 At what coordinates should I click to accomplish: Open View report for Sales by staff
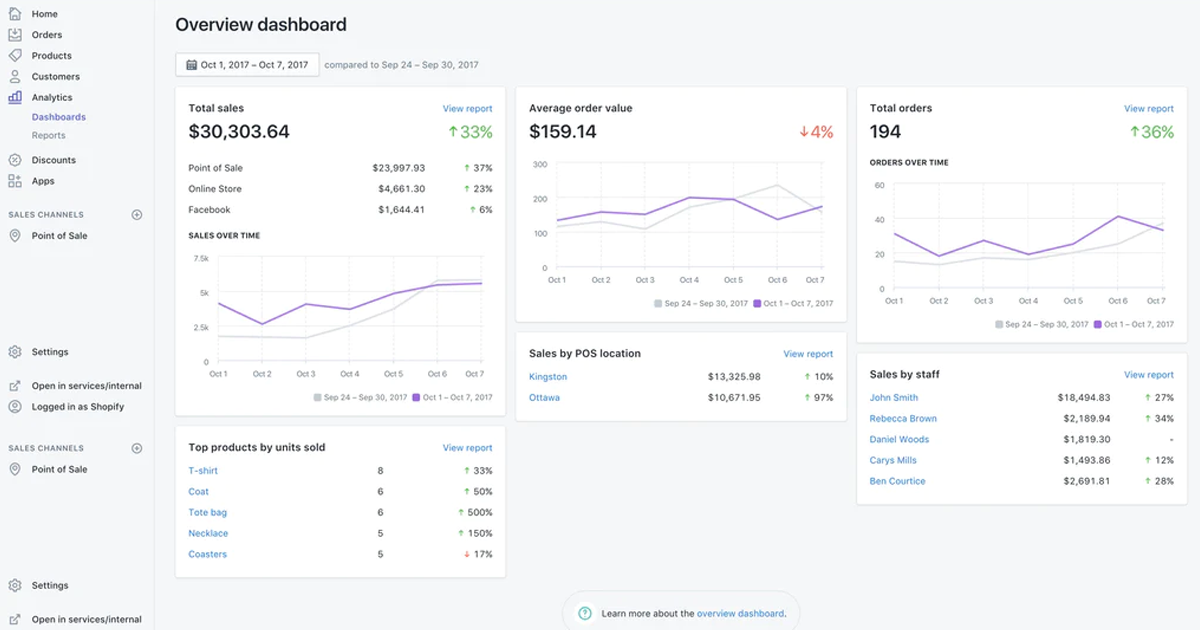pos(1148,375)
